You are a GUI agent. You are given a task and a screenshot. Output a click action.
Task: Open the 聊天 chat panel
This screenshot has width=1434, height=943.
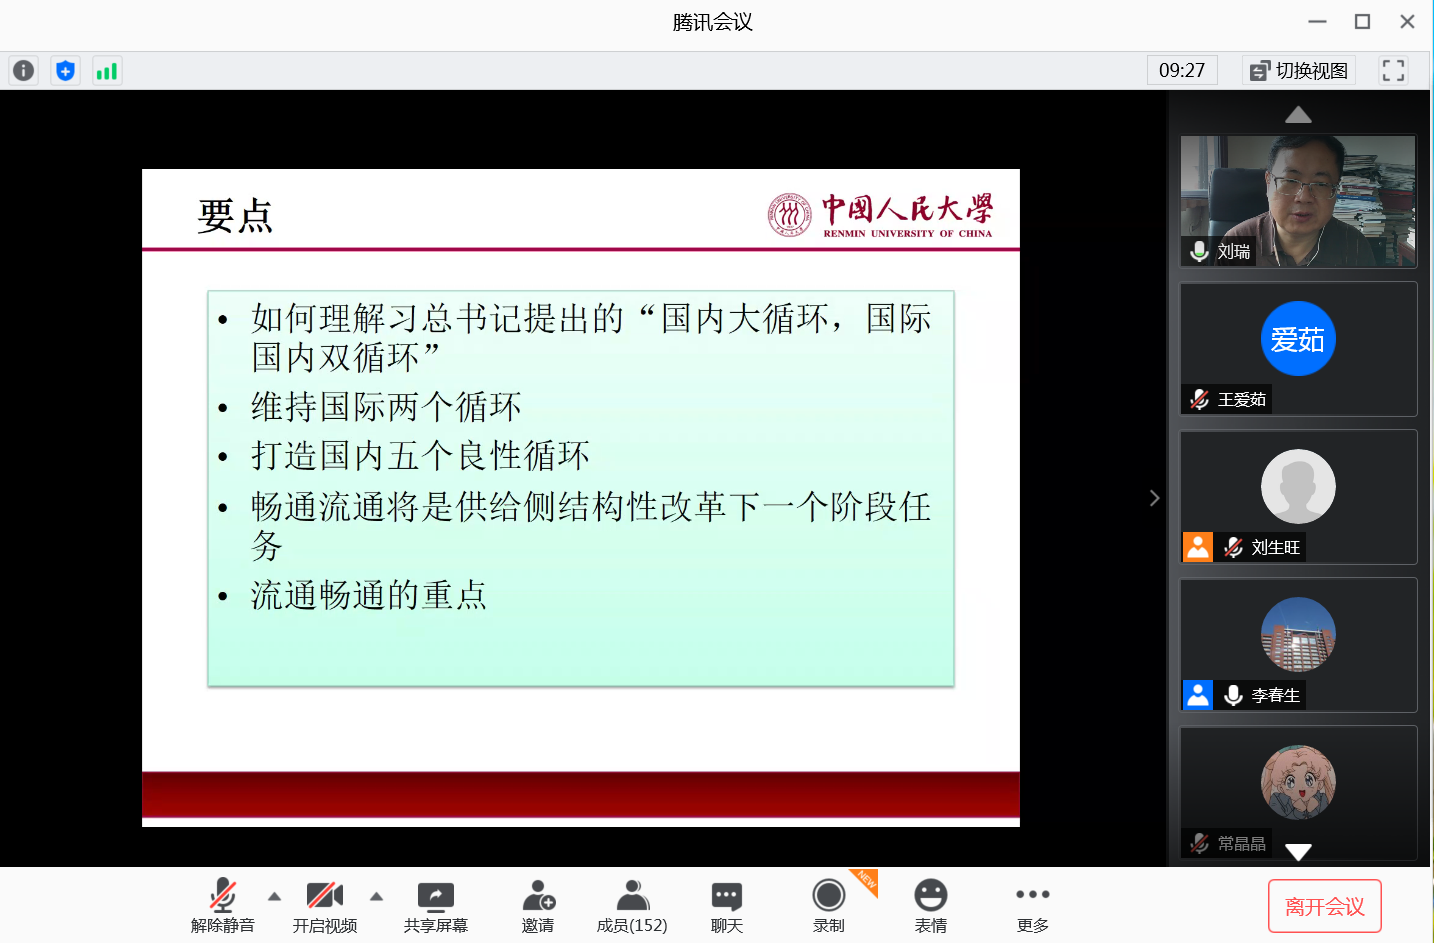(x=727, y=906)
